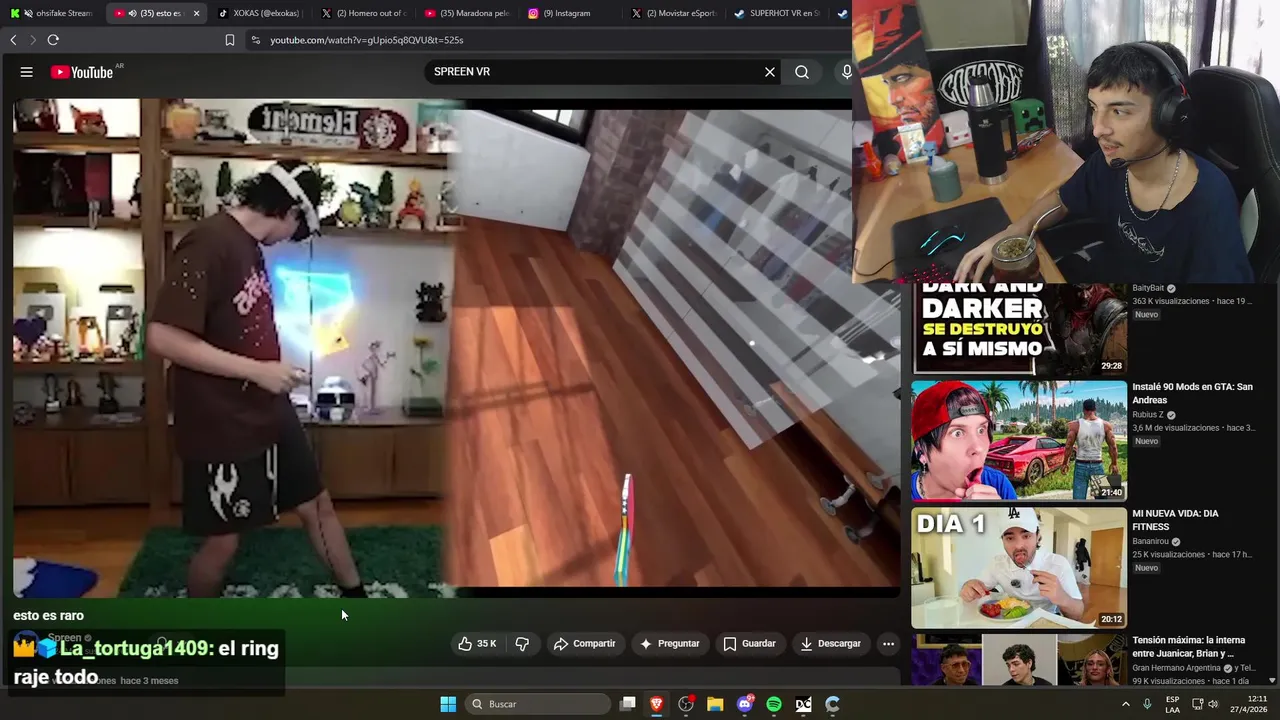Click the Preguntar button
The width and height of the screenshot is (1280, 720).
[669, 644]
